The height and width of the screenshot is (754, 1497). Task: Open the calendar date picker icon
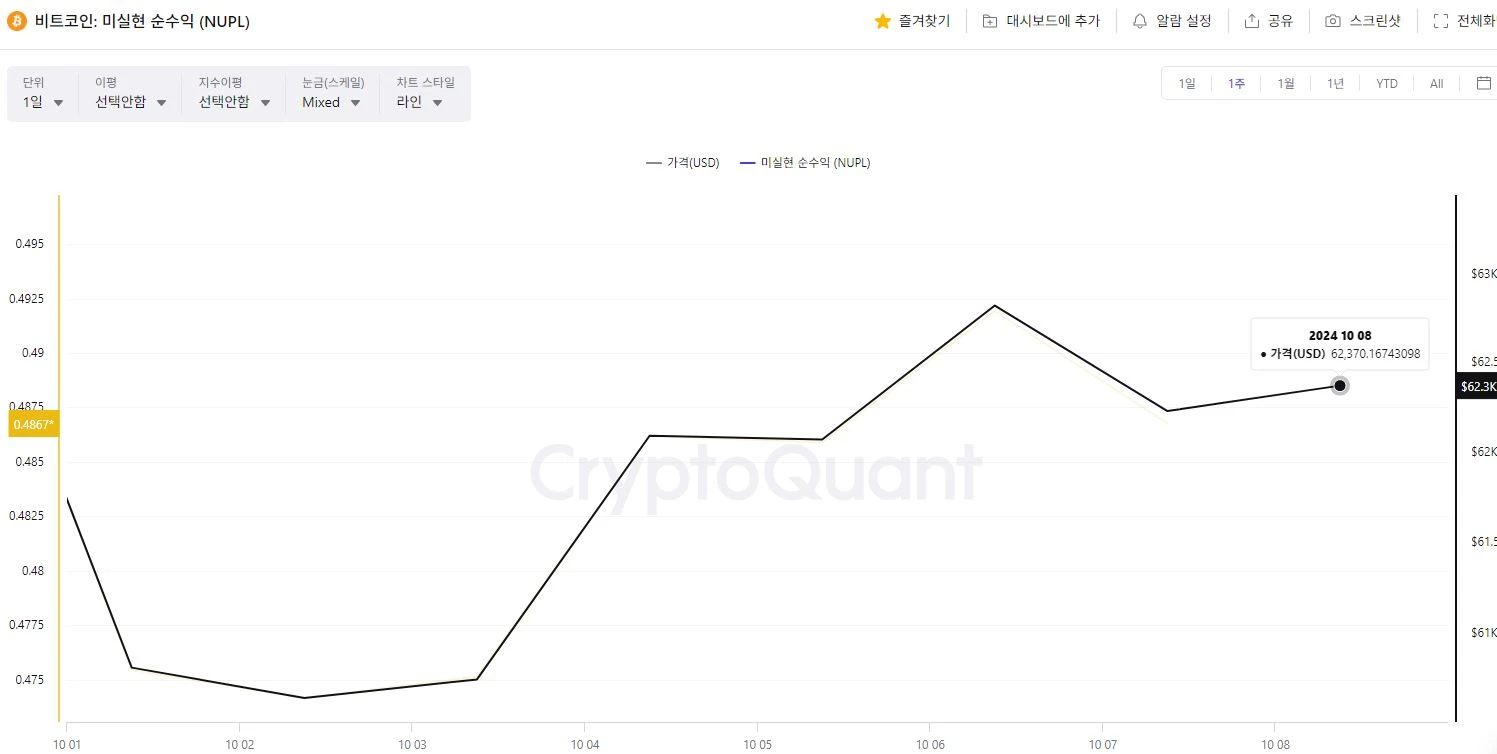(1484, 83)
